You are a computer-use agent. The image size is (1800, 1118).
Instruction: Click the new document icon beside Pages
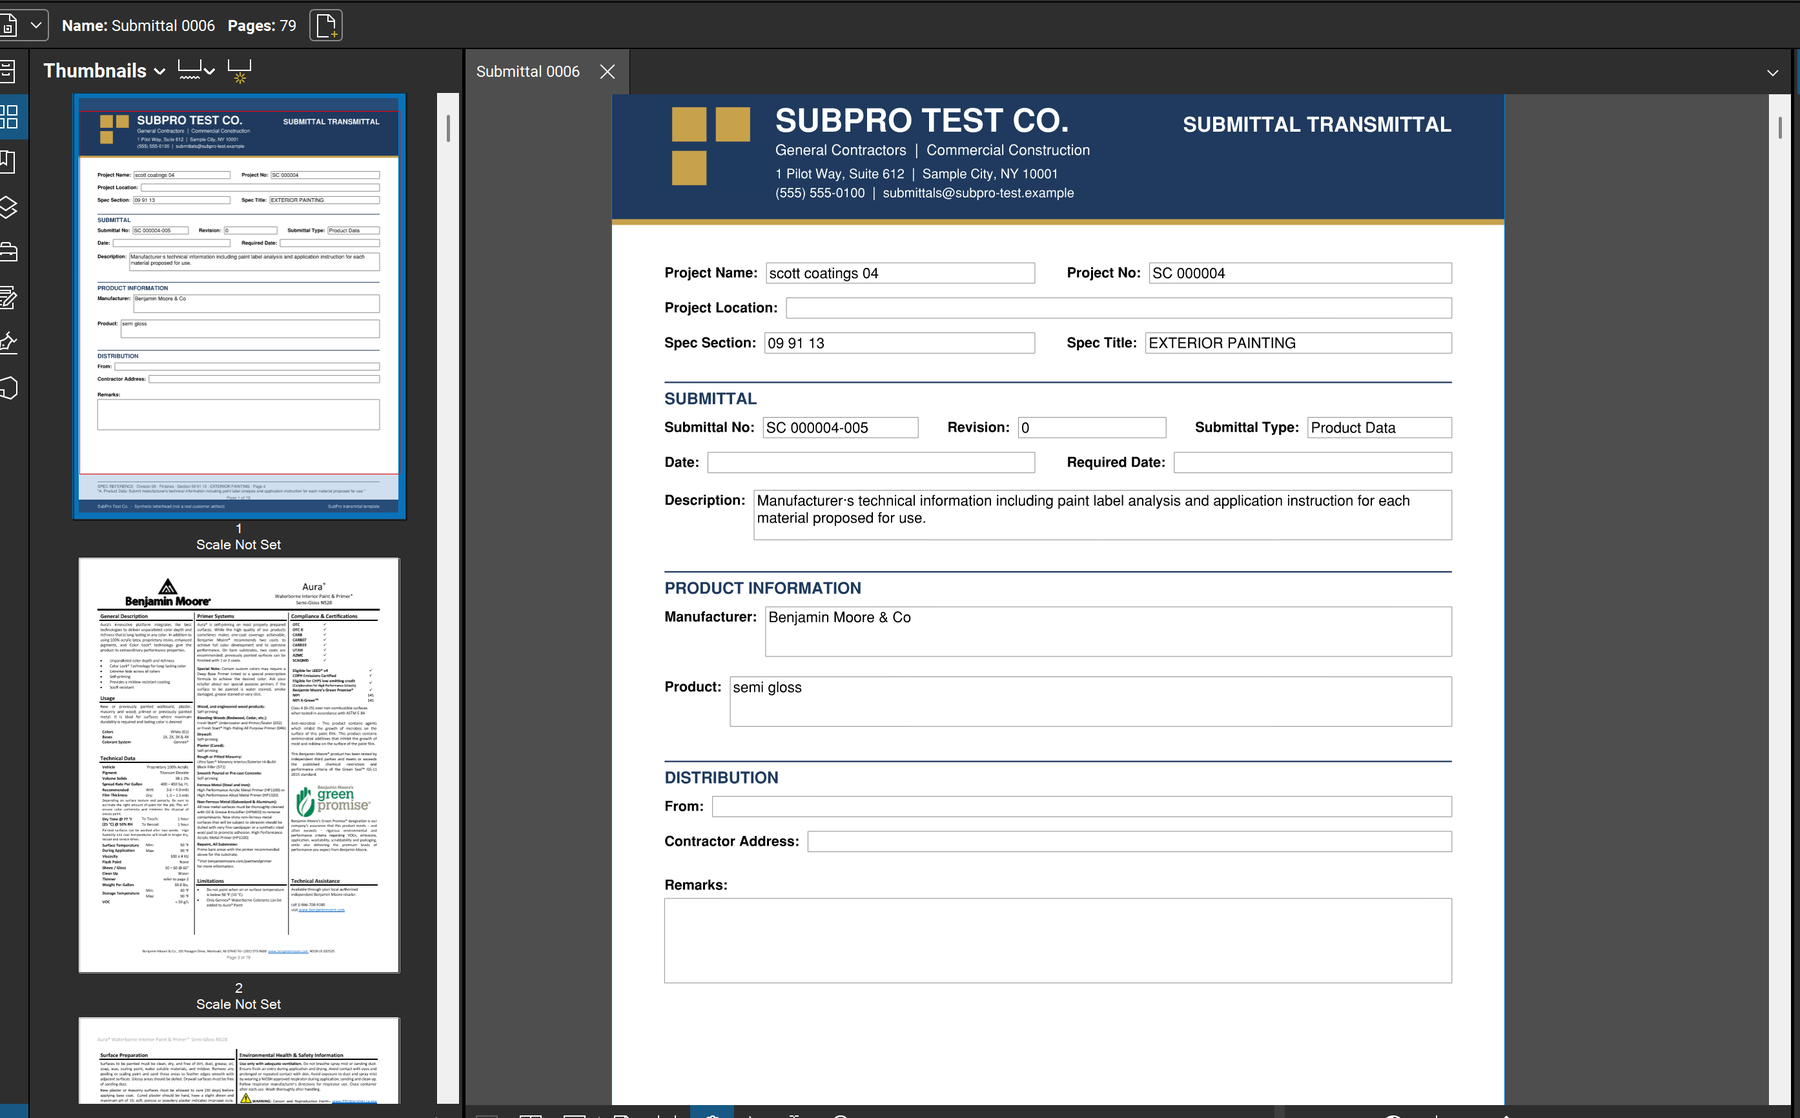click(x=326, y=25)
